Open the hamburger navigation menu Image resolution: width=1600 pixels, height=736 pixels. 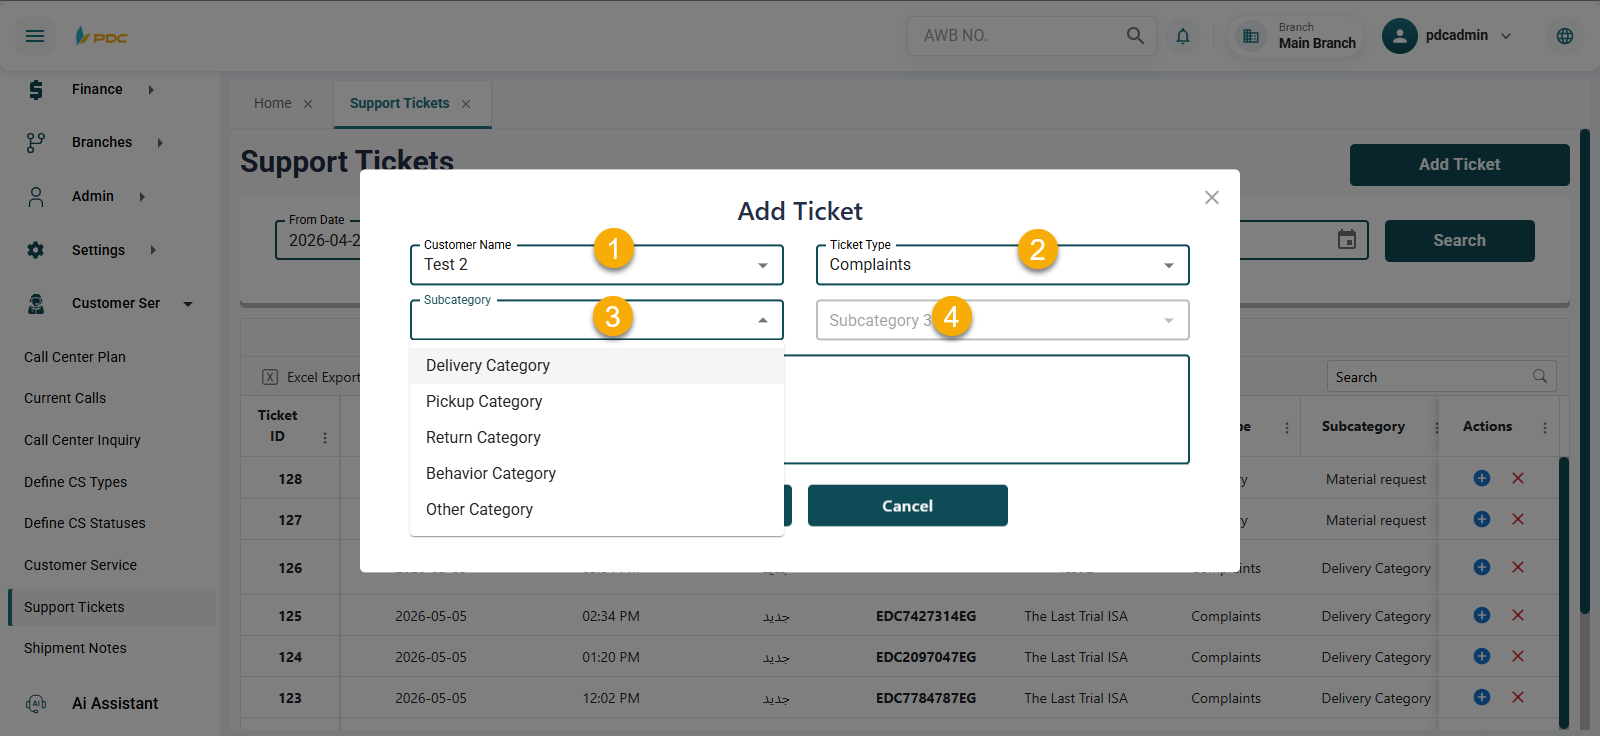(x=35, y=36)
